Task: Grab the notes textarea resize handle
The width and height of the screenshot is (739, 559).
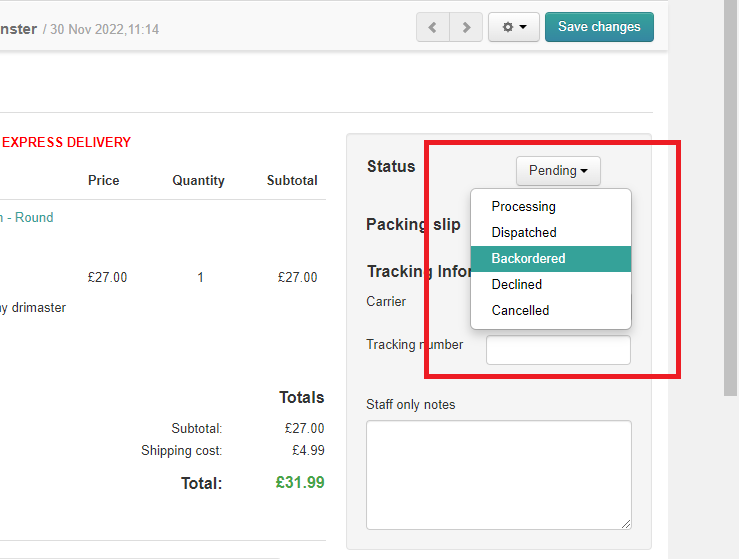Action: (x=626, y=523)
